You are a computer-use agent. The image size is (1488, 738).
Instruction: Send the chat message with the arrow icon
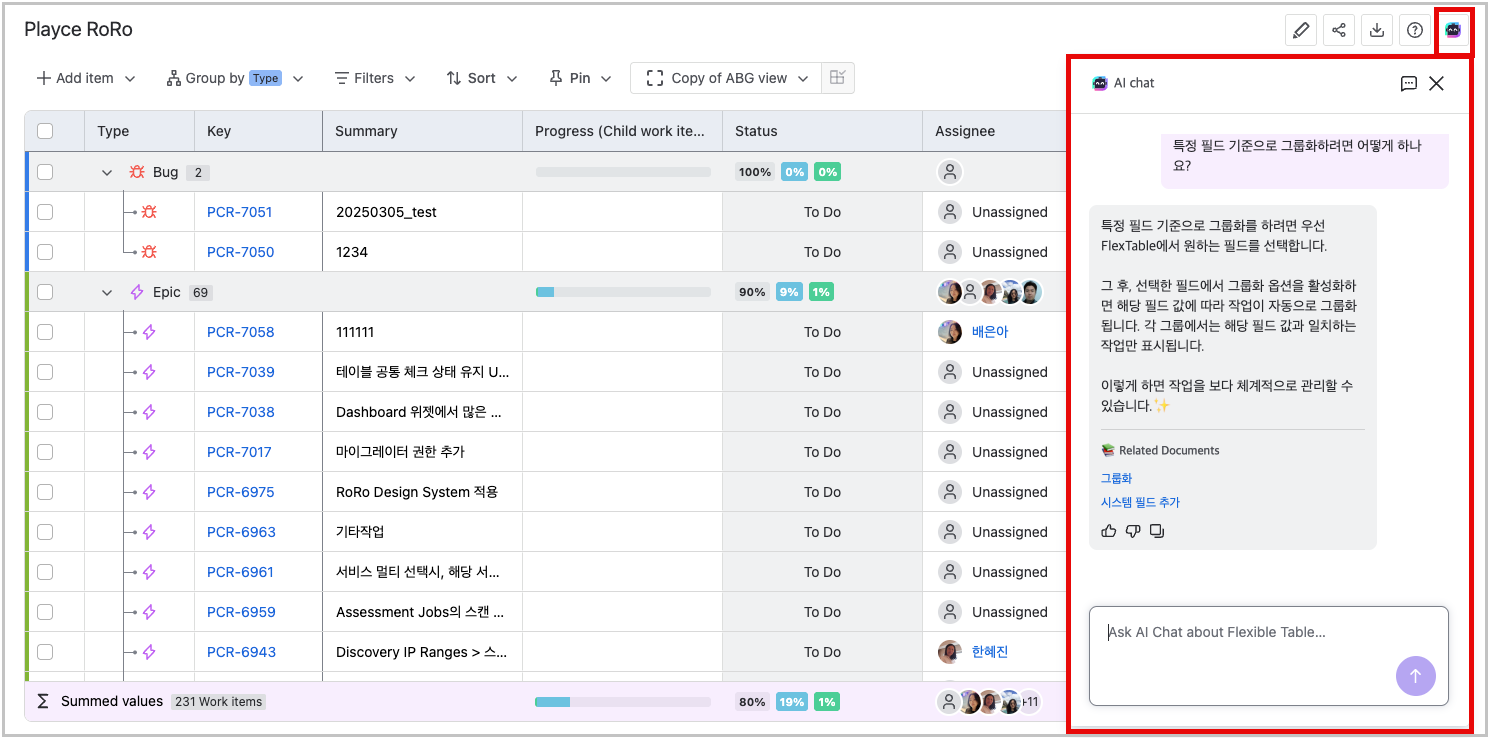click(x=1416, y=676)
